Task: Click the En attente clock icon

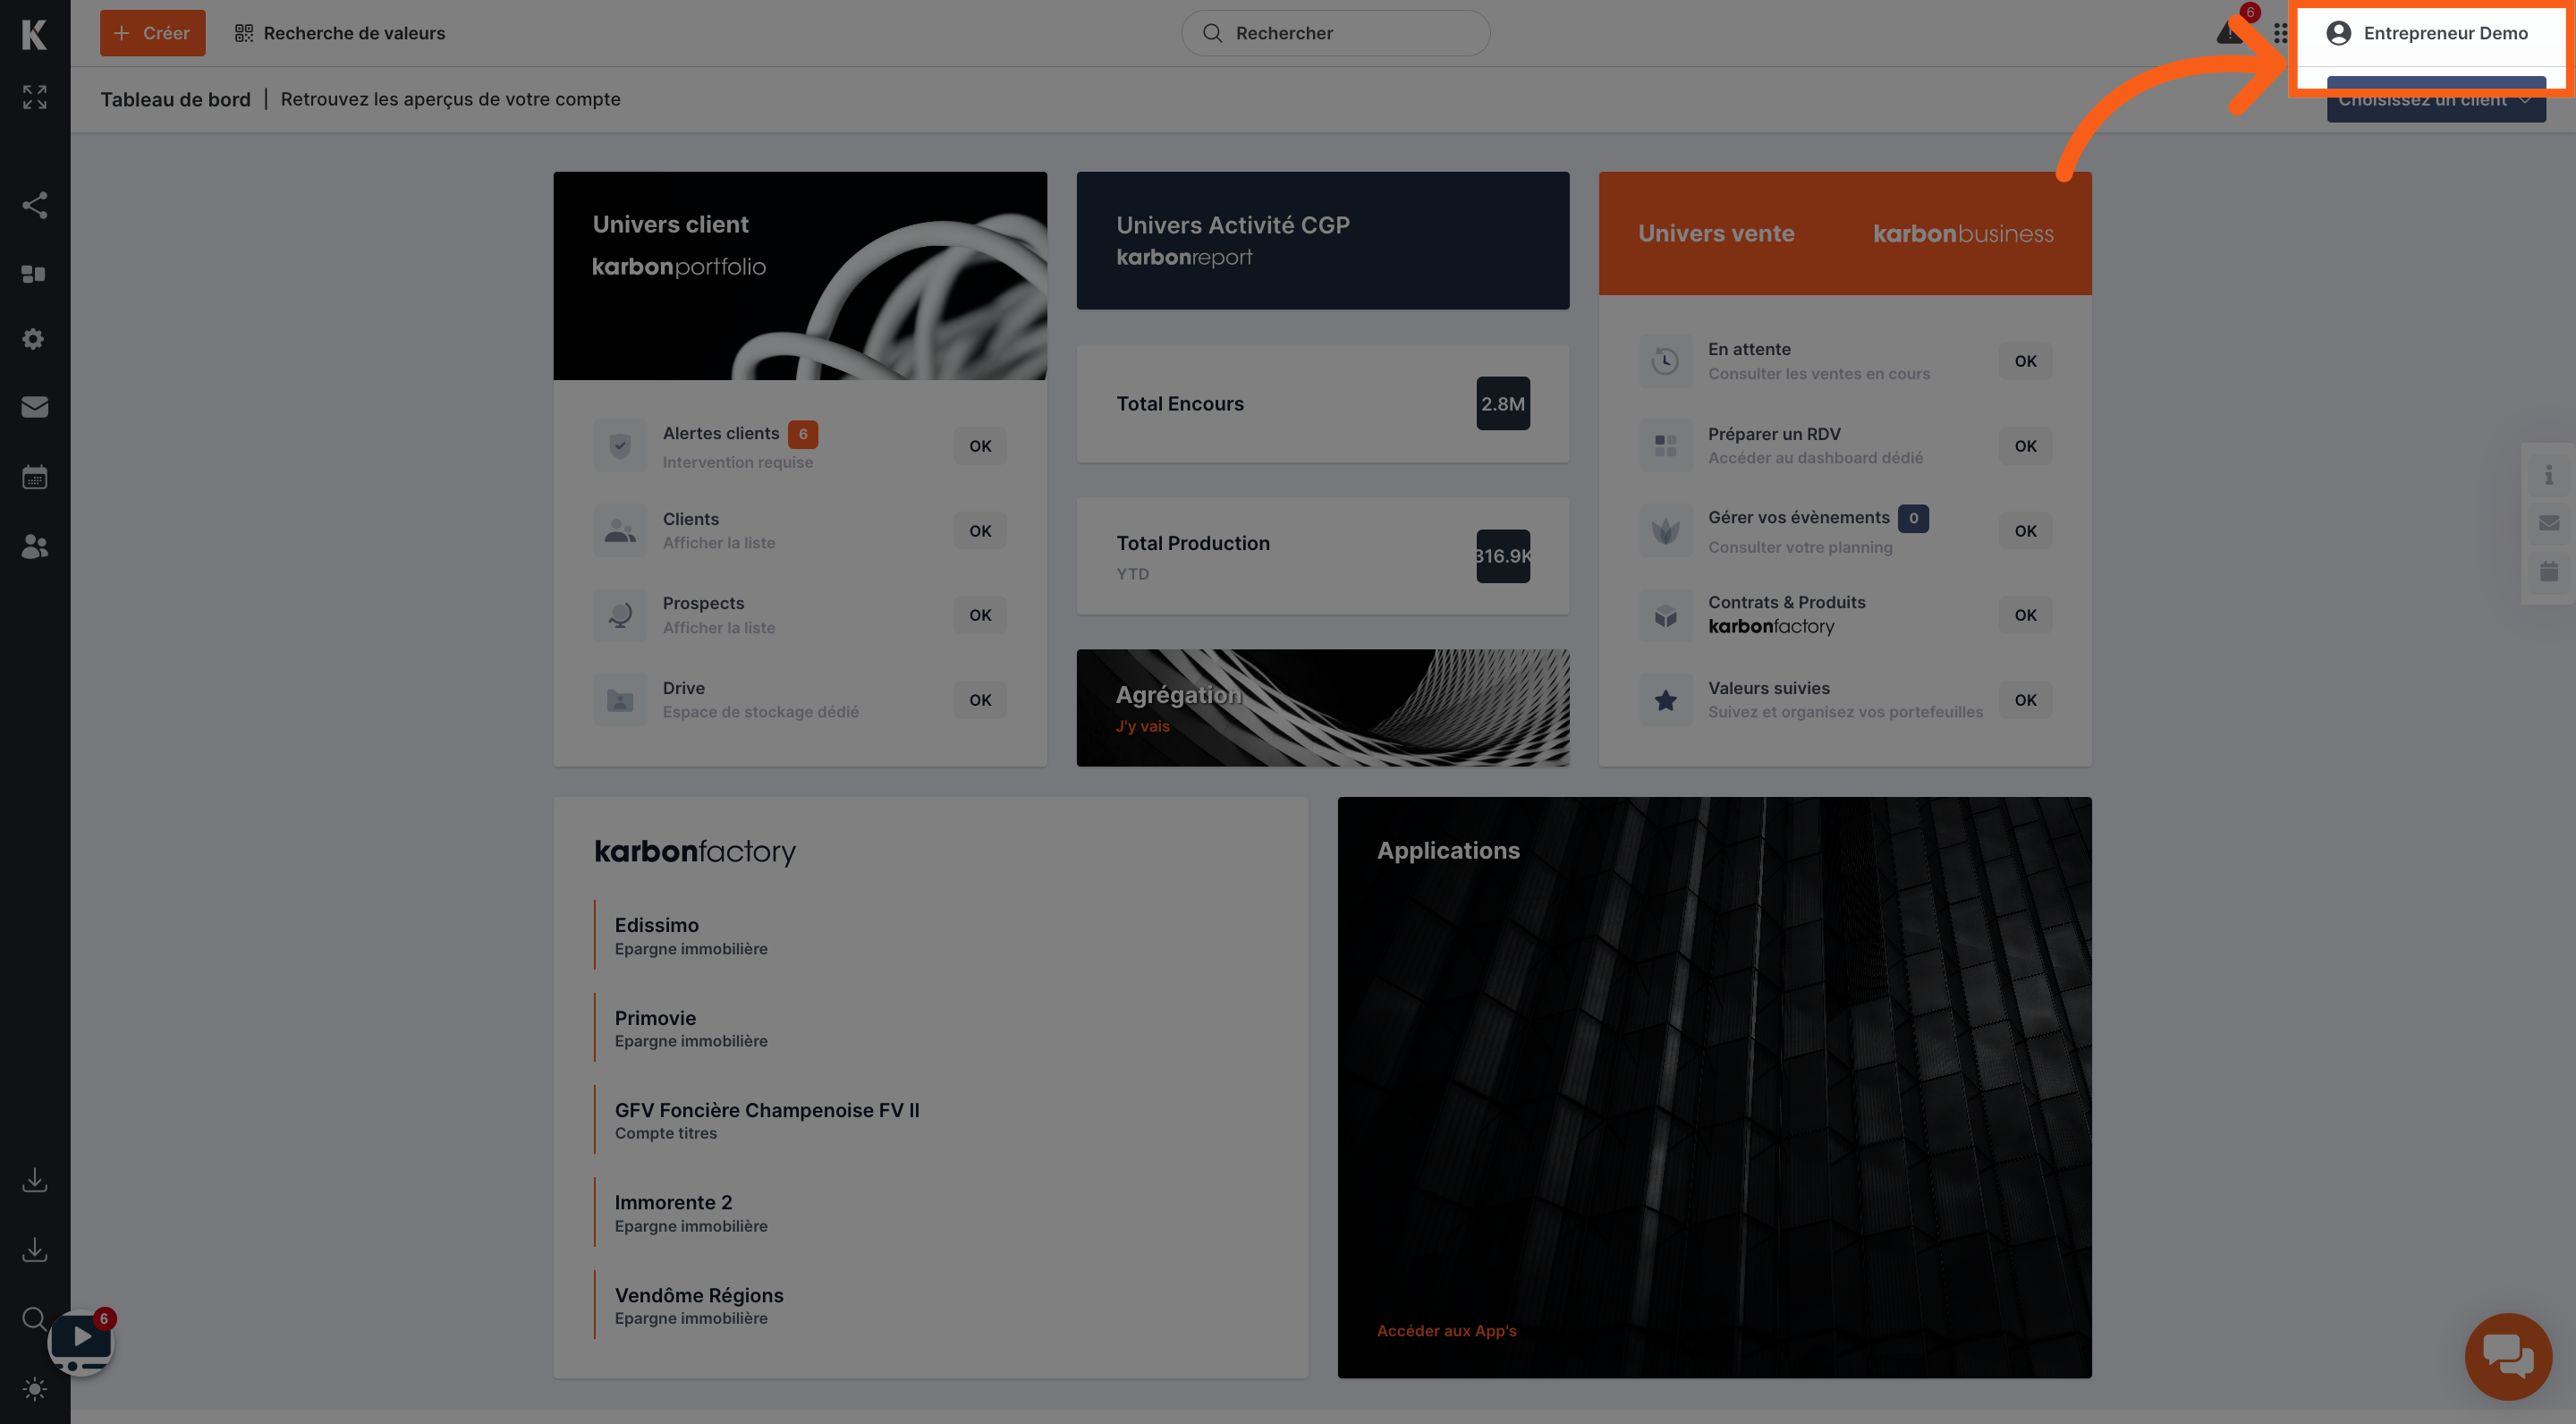Action: tap(1665, 361)
